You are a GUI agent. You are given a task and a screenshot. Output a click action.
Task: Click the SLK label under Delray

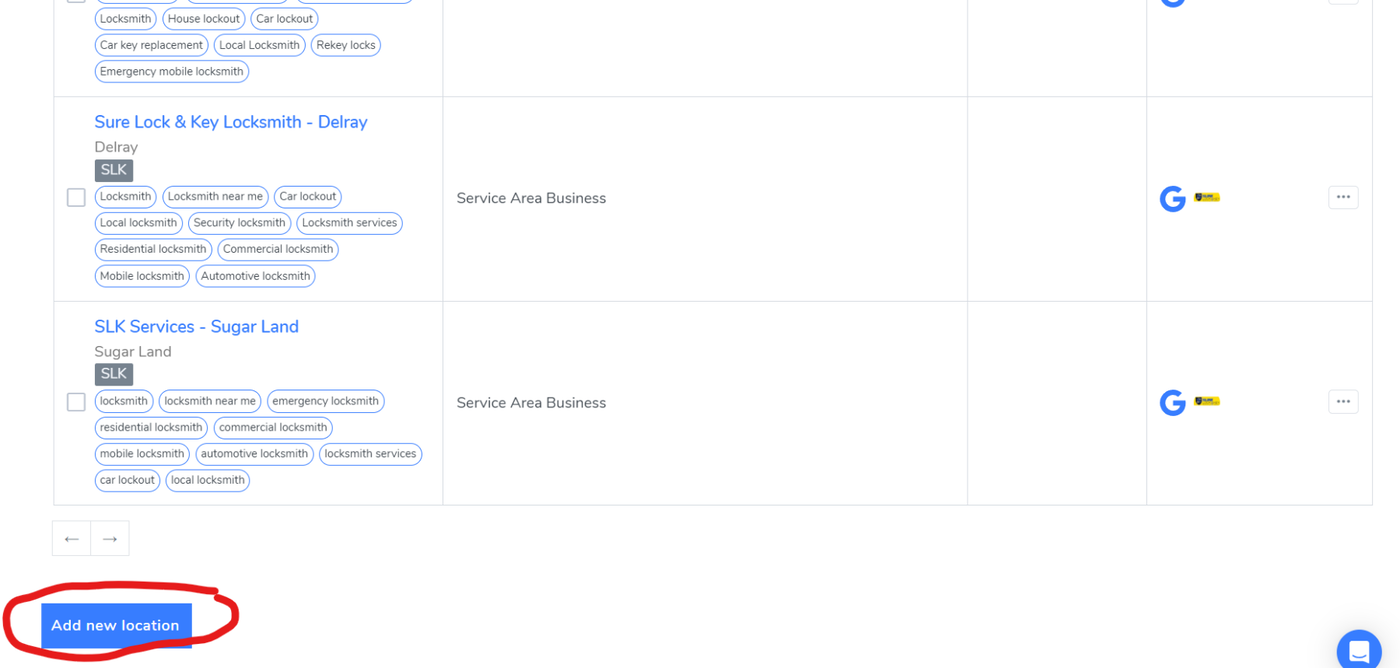[114, 170]
